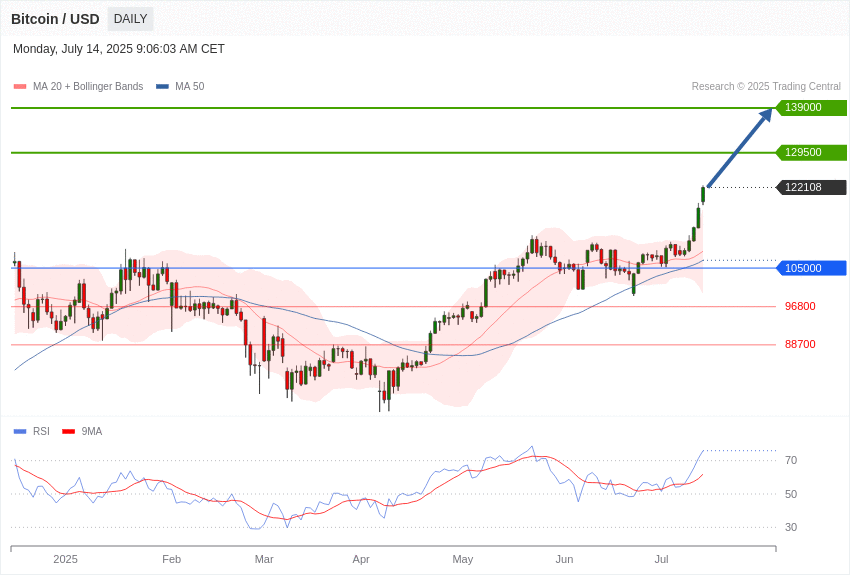Click the 'Jun' time axis label

[x=564, y=559]
